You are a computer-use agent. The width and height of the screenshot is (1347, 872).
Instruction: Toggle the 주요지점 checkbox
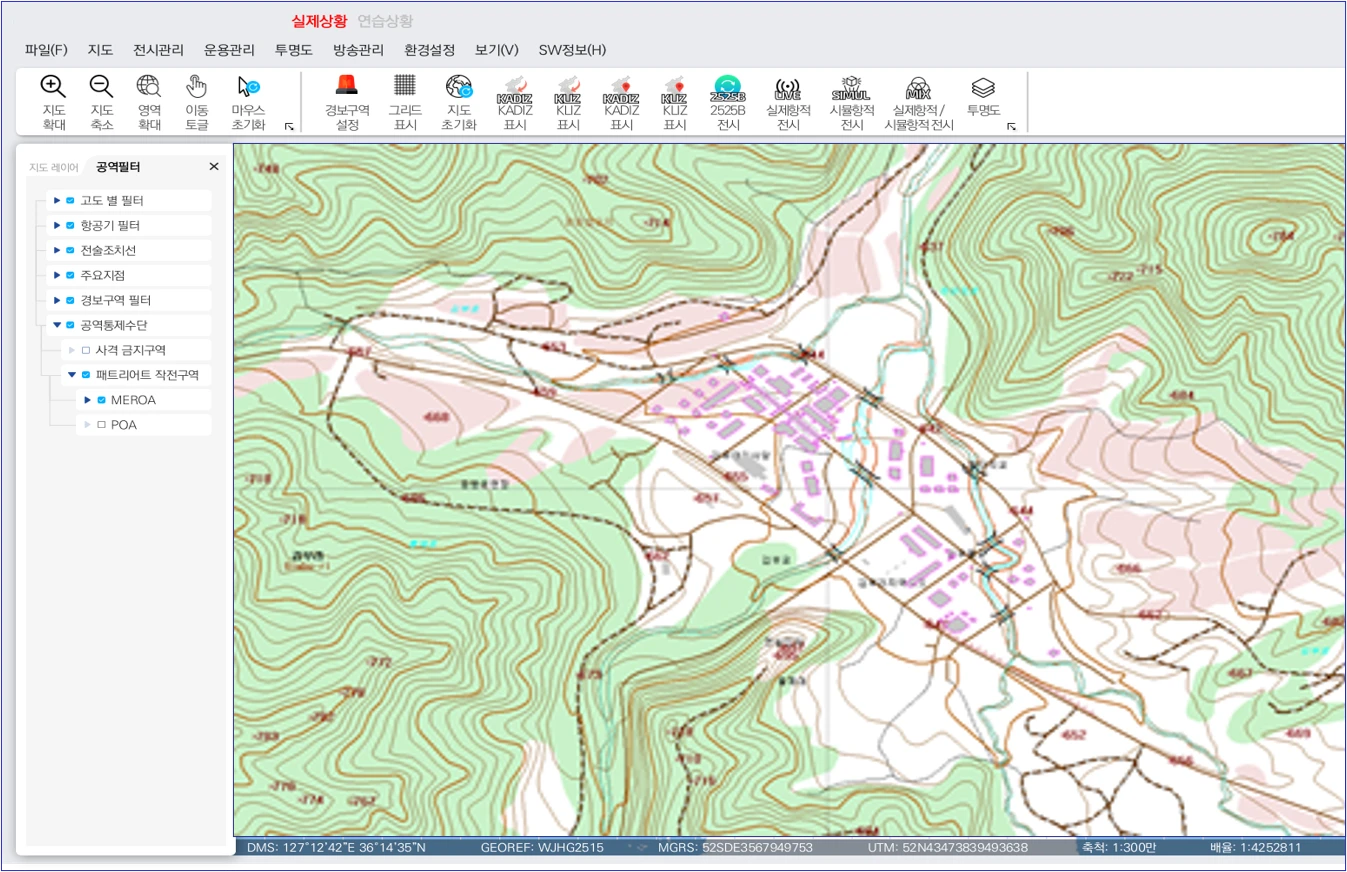(70, 275)
